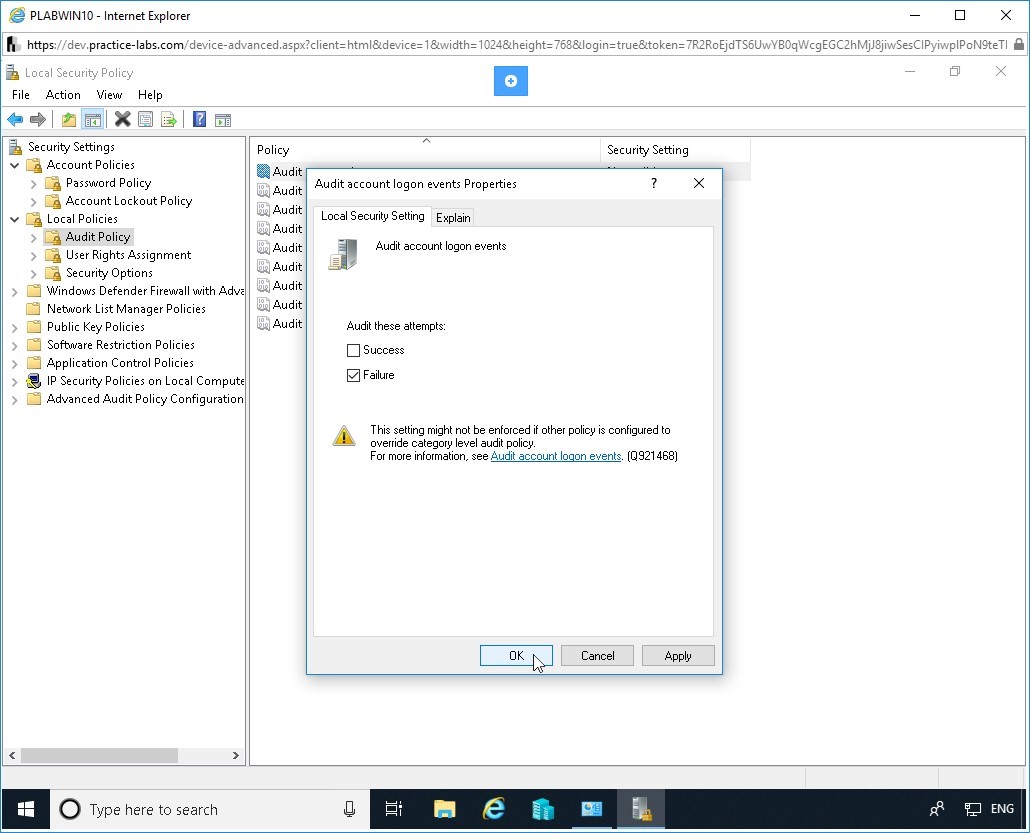Open the Audit account logon events link
Image resolution: width=1030 pixels, height=833 pixels.
pos(556,456)
